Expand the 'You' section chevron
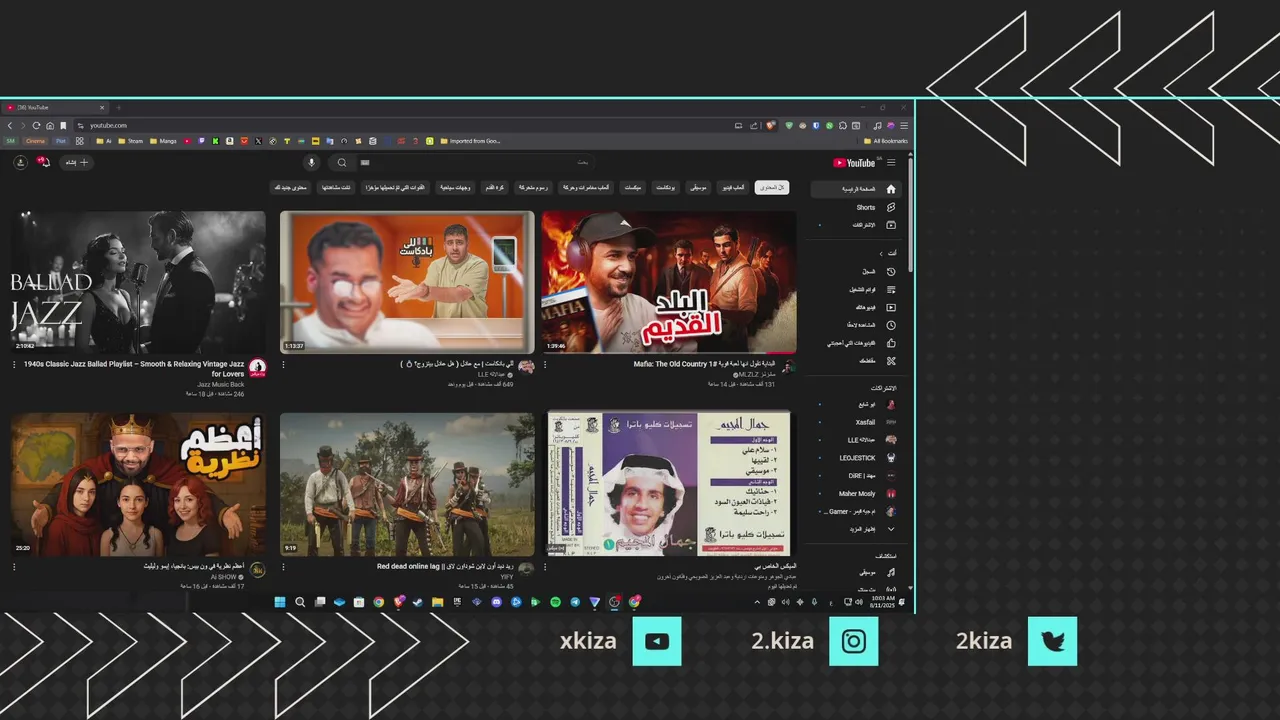The width and height of the screenshot is (1280, 720). tap(881, 253)
